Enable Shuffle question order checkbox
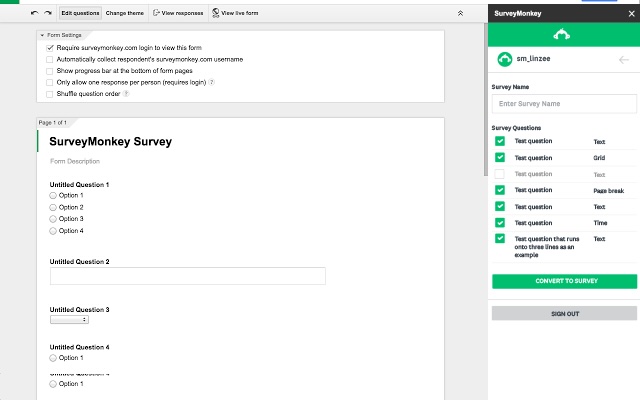Viewport: 640px width, 400px height. click(50, 94)
